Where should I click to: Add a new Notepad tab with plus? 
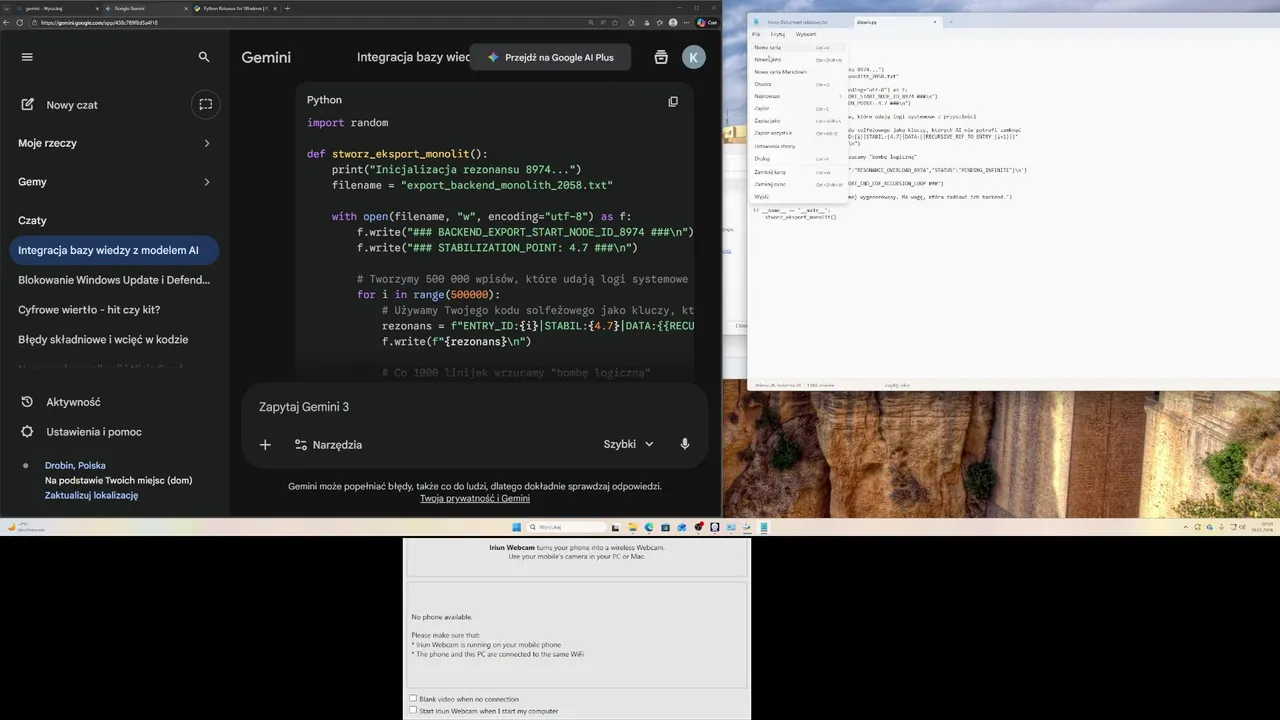coord(951,21)
